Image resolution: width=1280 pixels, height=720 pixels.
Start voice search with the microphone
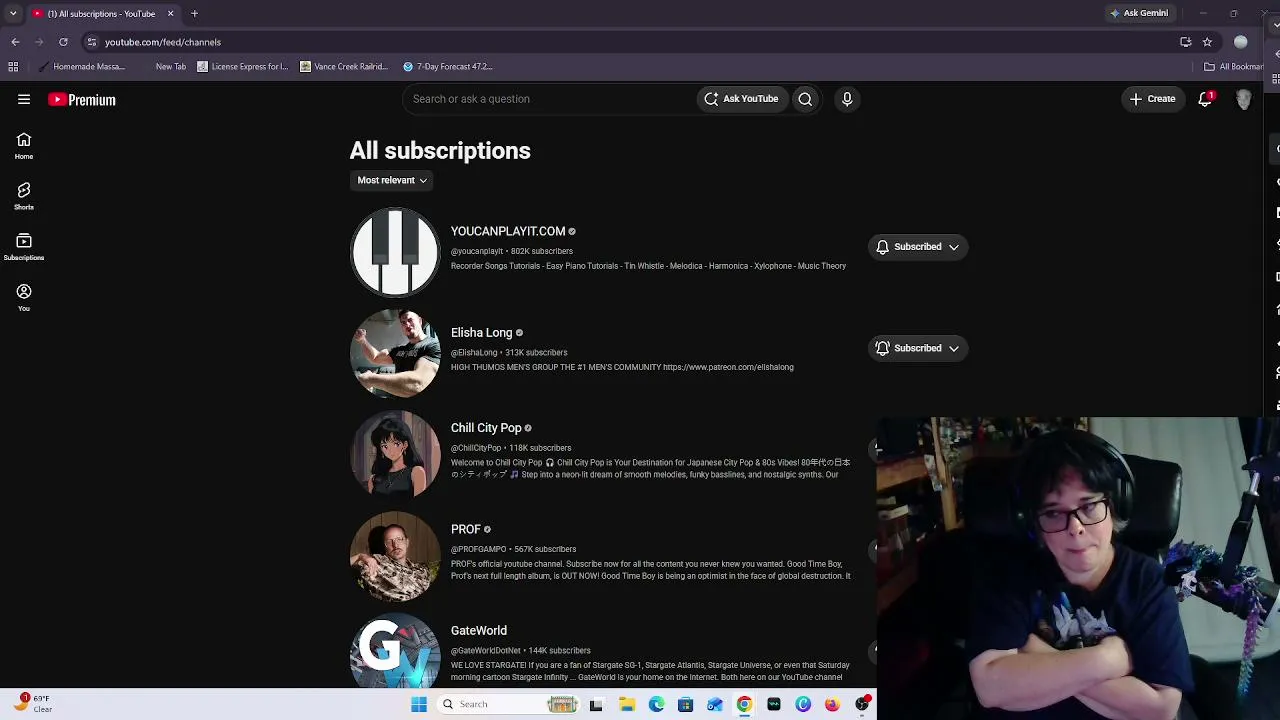point(847,99)
